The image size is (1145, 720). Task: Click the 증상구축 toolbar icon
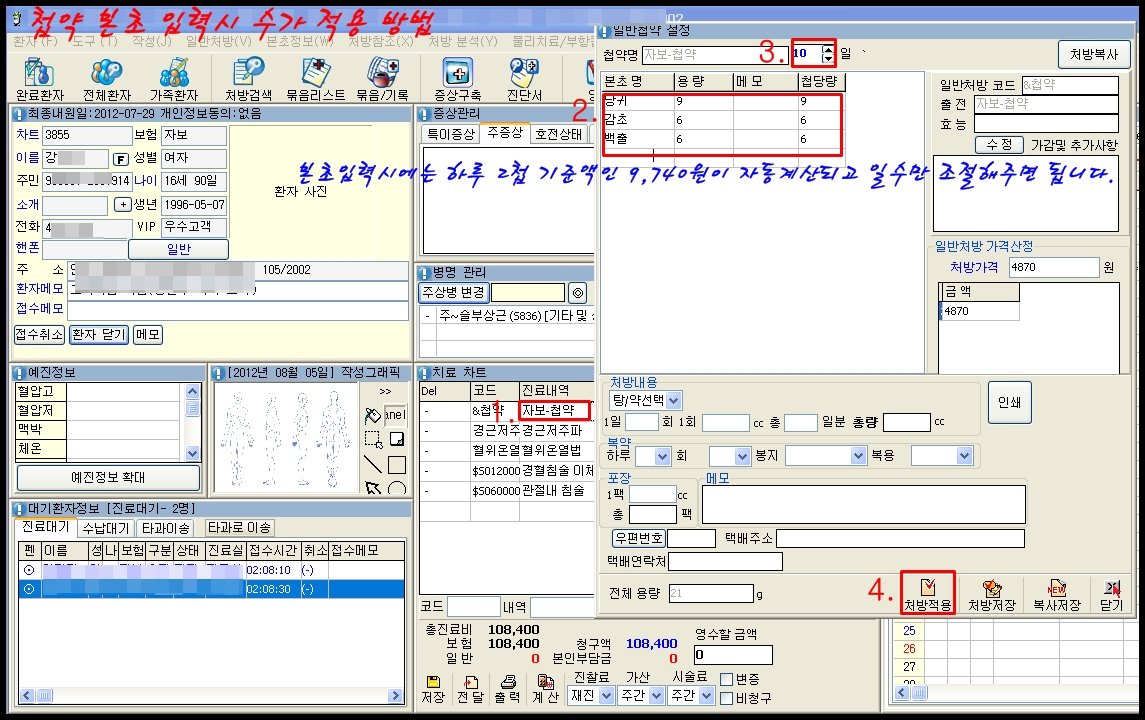(x=458, y=77)
